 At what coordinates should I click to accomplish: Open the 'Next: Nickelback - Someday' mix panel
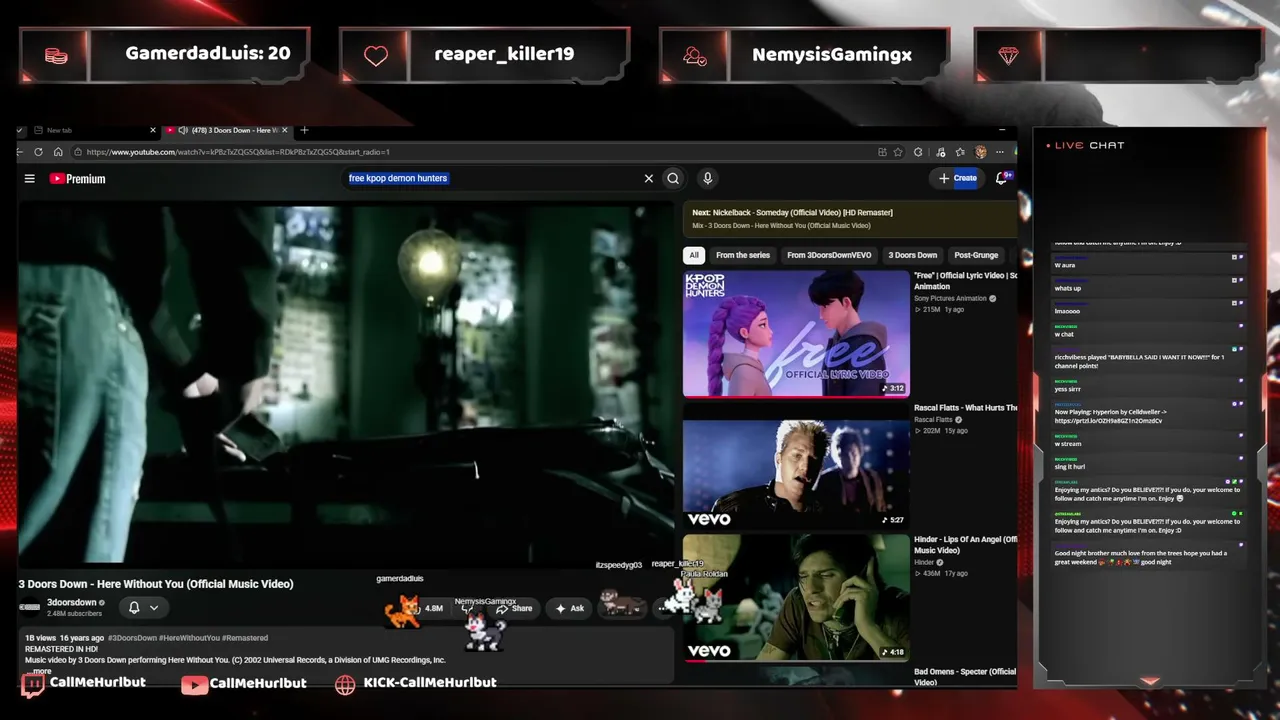point(850,218)
